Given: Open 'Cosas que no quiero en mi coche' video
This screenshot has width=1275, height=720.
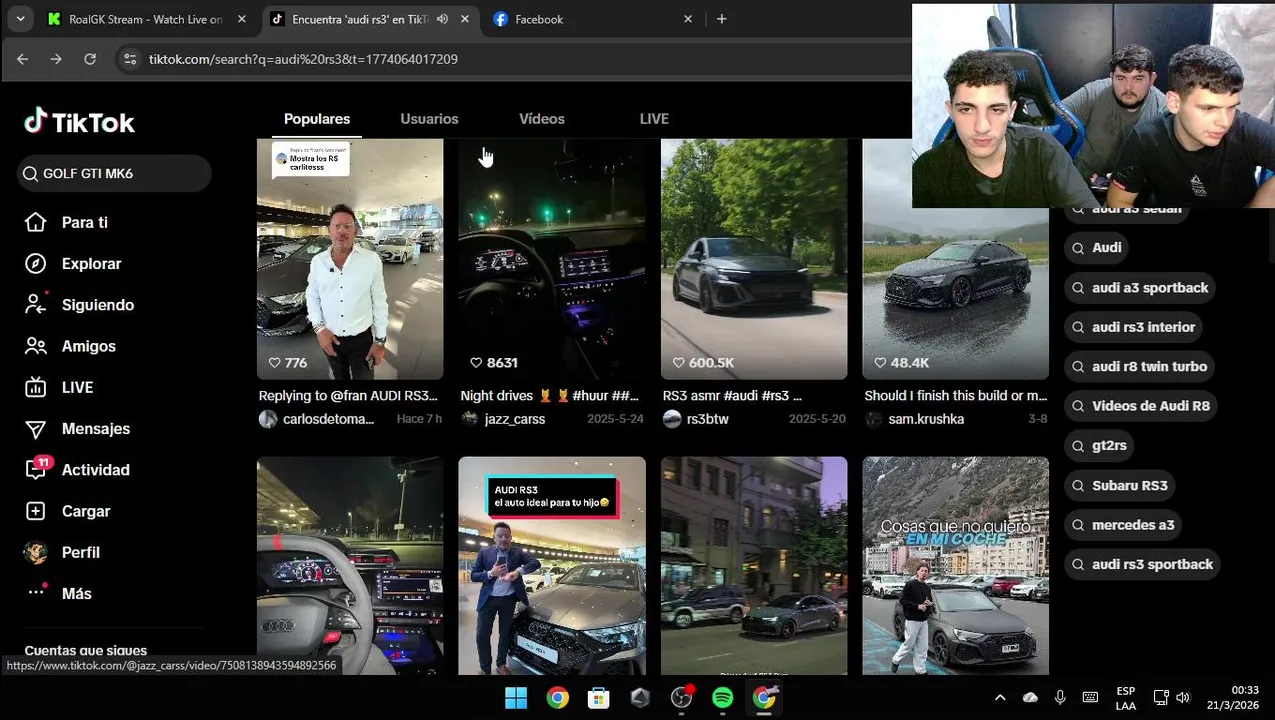Looking at the screenshot, I should [x=955, y=566].
